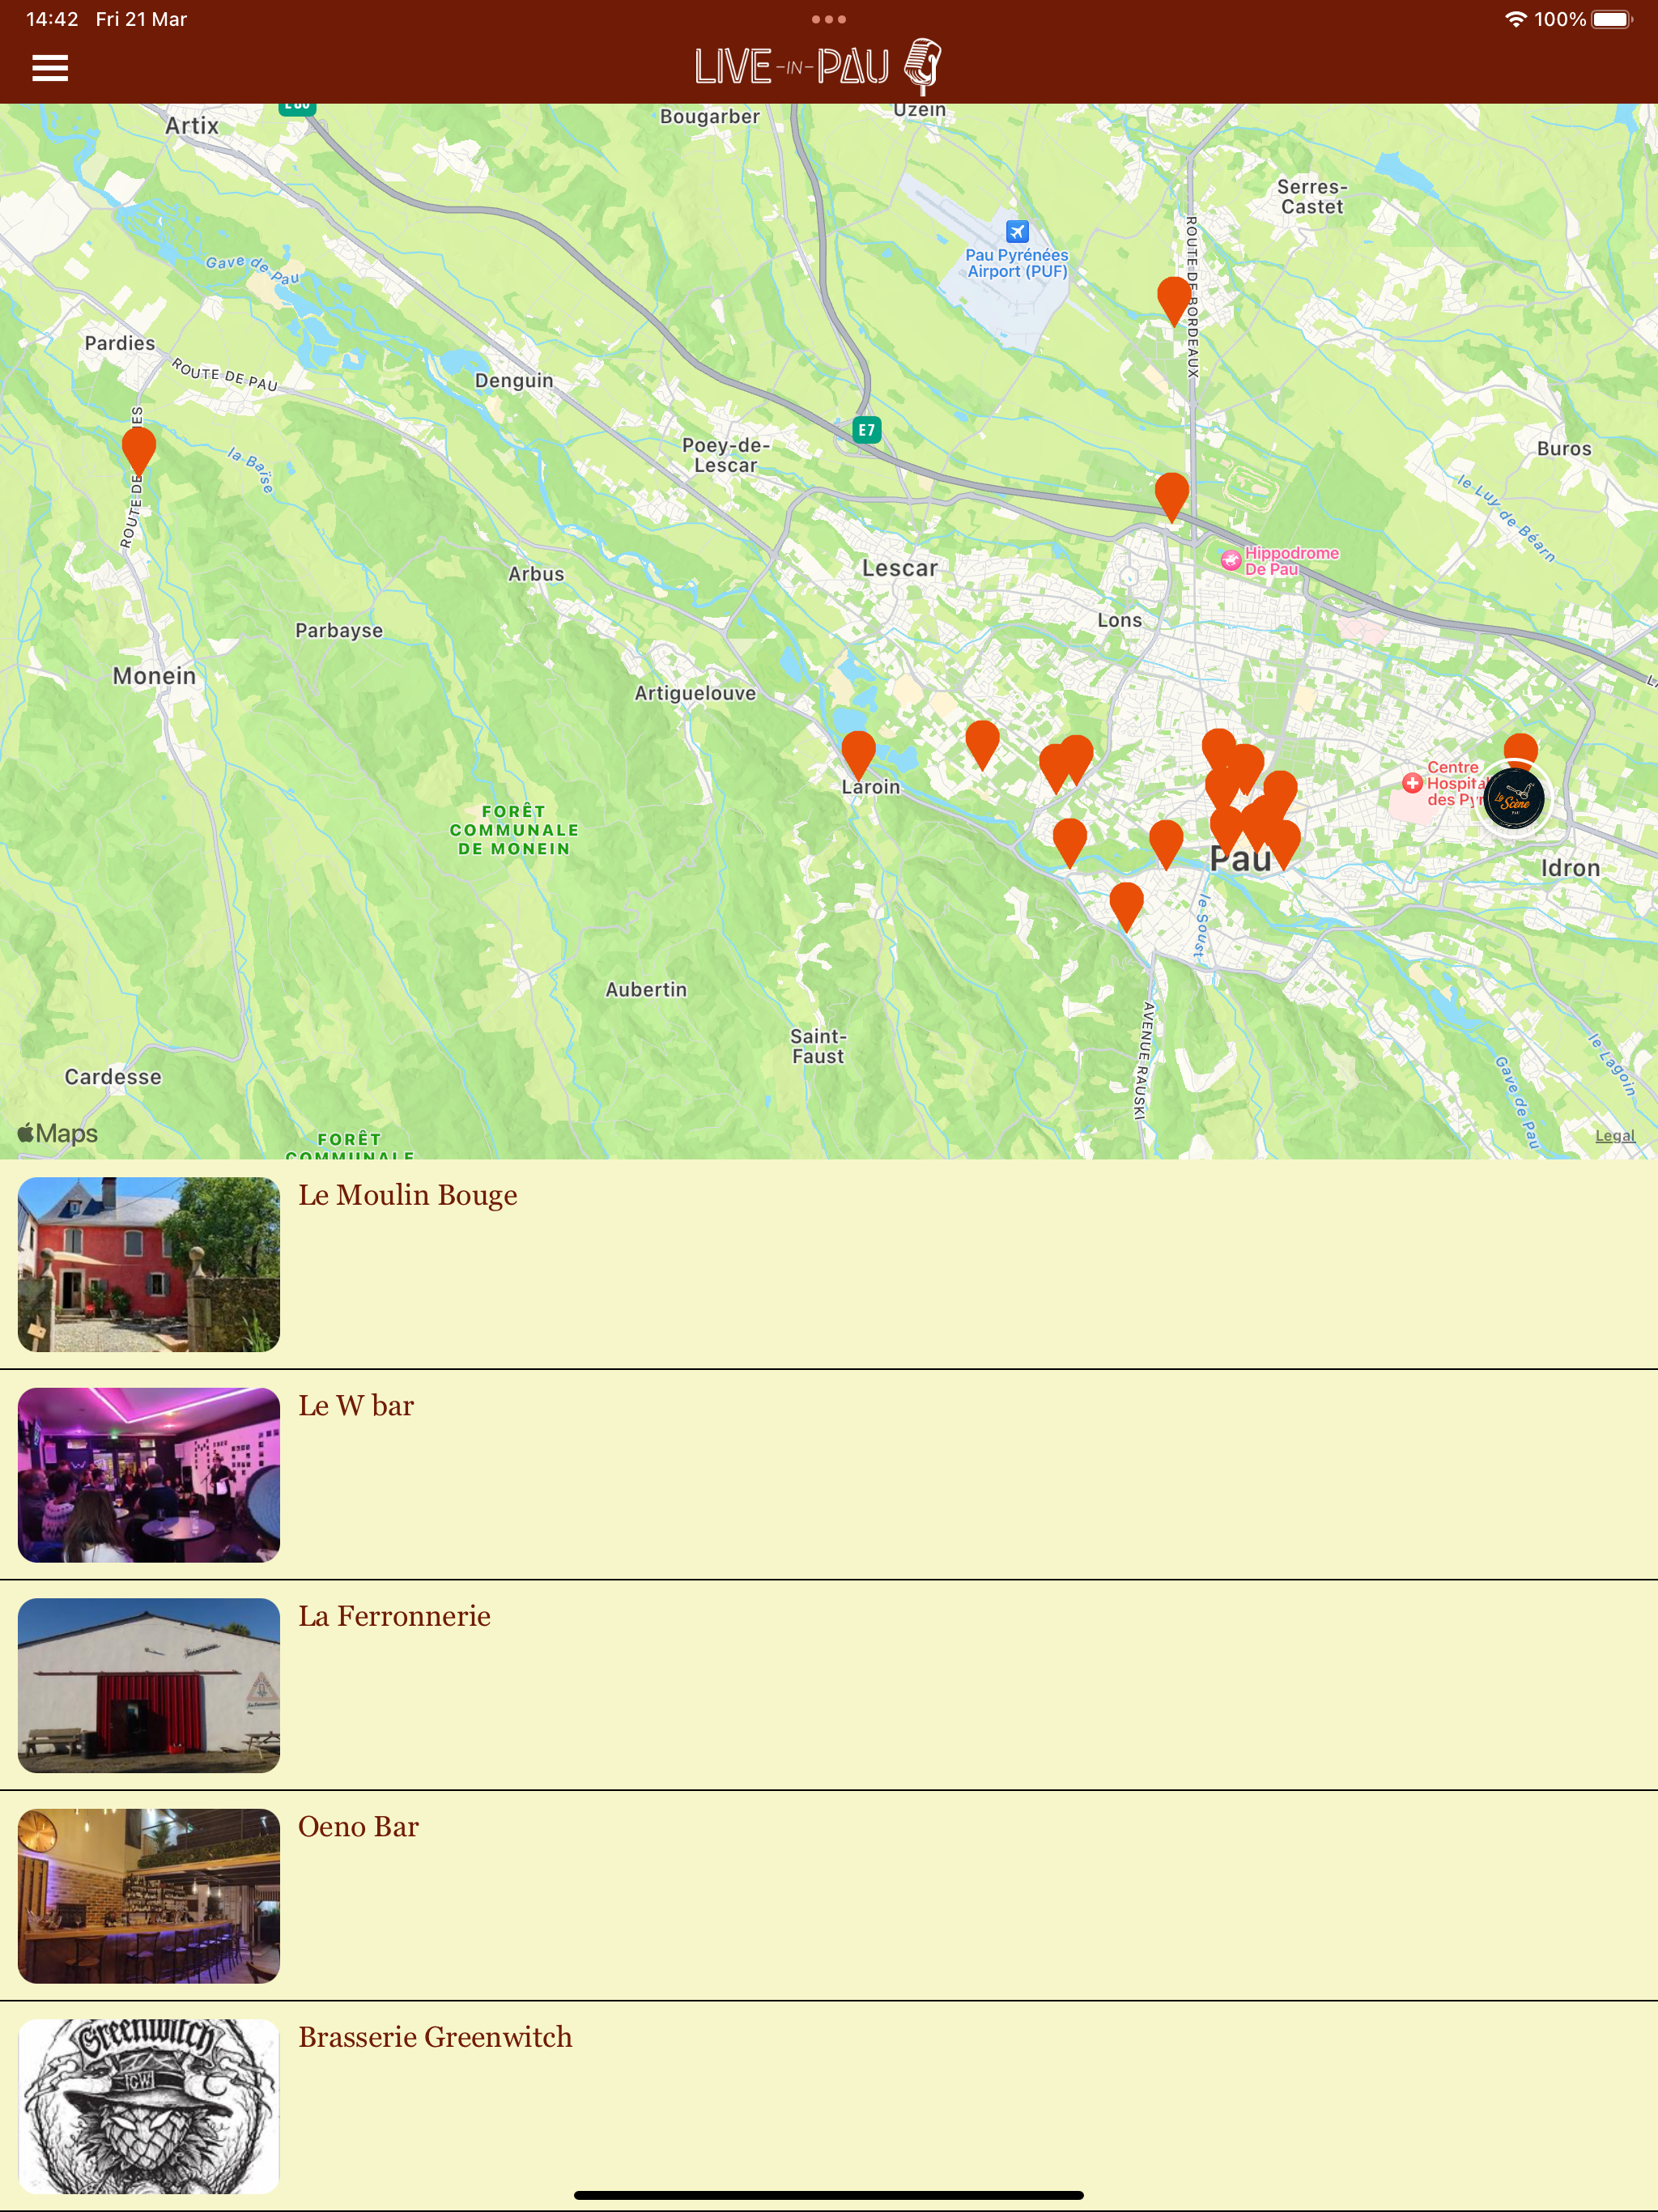Viewport: 1658px width, 2212px height.
Task: Open the hamburger menu
Action: point(50,68)
